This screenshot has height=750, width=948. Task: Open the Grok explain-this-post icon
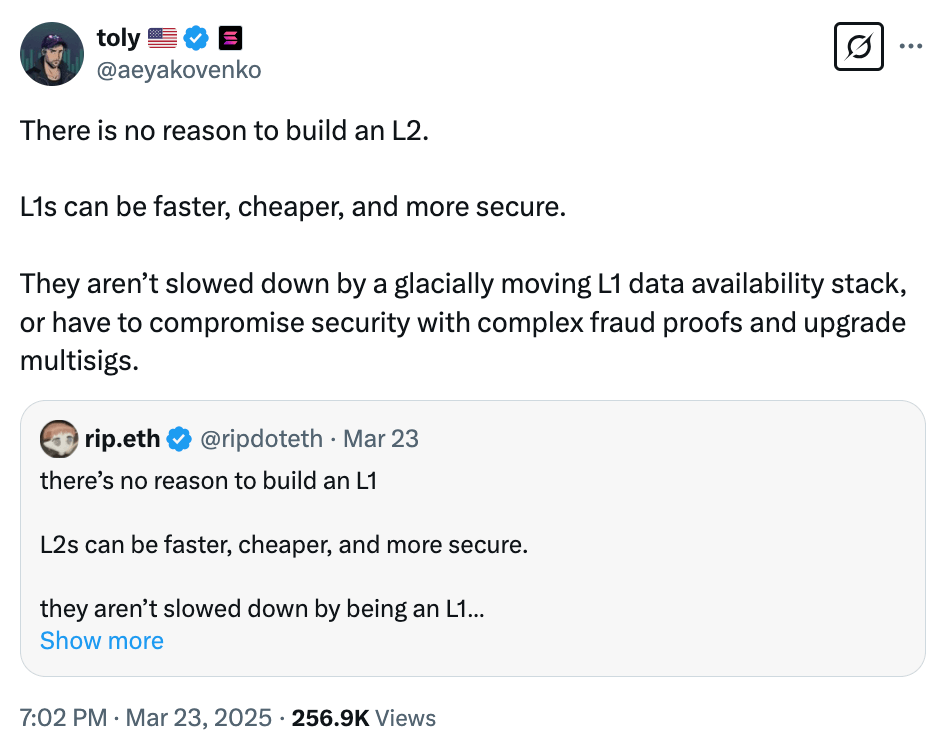click(x=858, y=46)
